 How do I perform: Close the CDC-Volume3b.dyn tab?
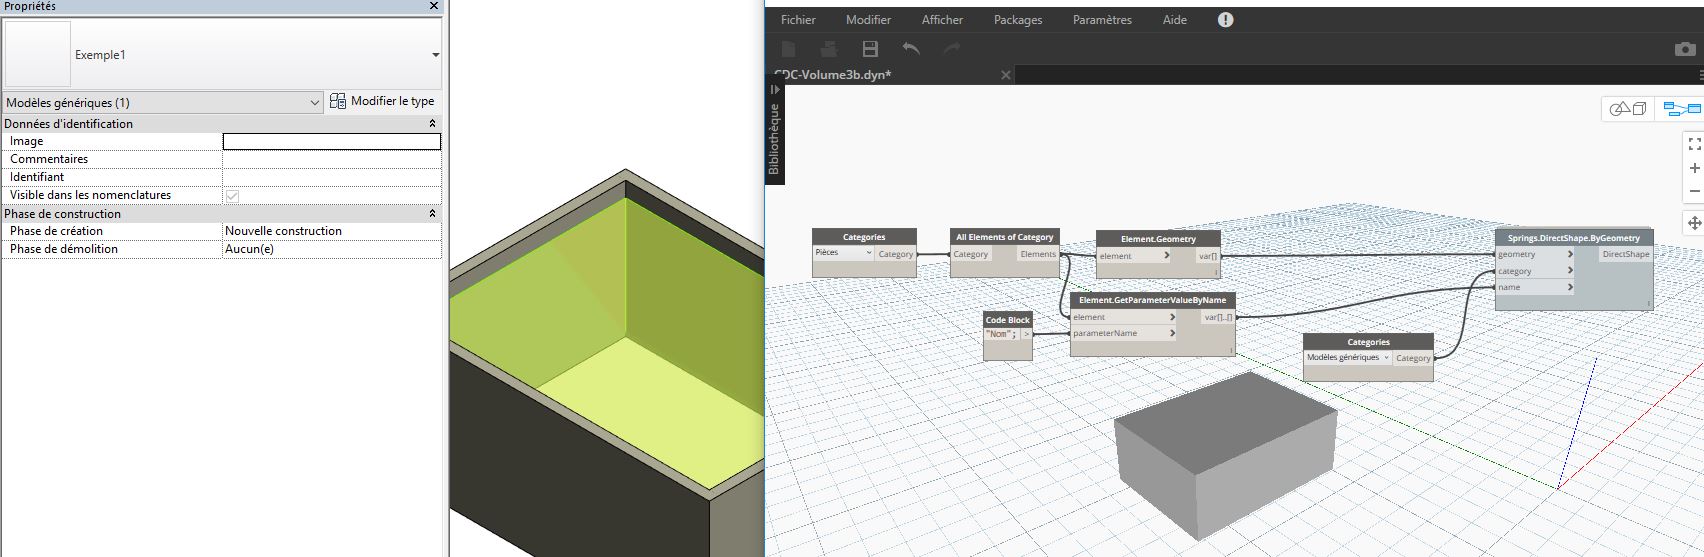[1005, 75]
